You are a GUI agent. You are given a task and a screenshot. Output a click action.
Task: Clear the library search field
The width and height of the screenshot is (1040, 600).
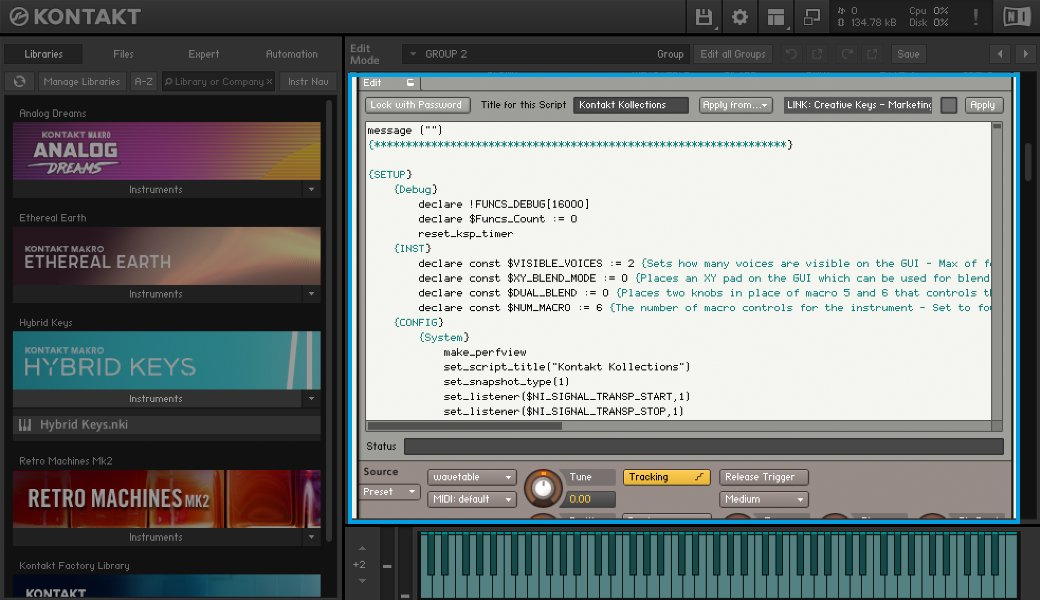pos(269,82)
